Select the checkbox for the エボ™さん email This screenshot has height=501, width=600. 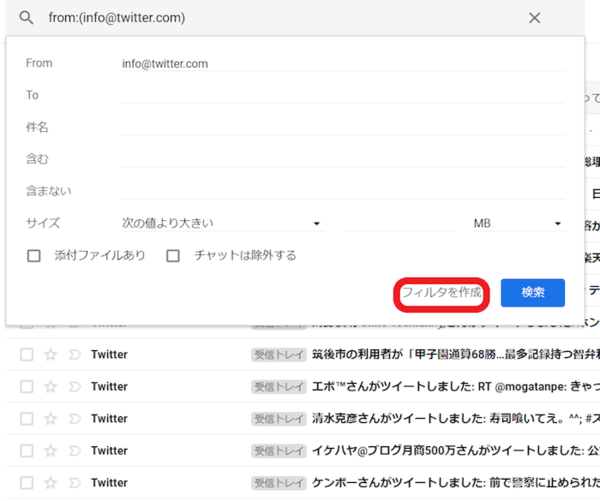27,387
